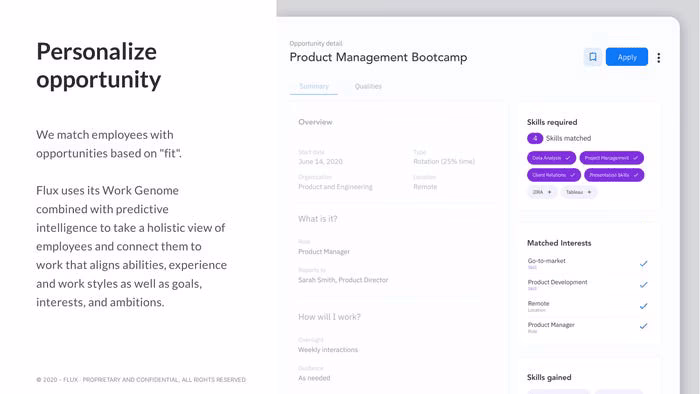Add the Tableau skill with plus icon

[579, 192]
